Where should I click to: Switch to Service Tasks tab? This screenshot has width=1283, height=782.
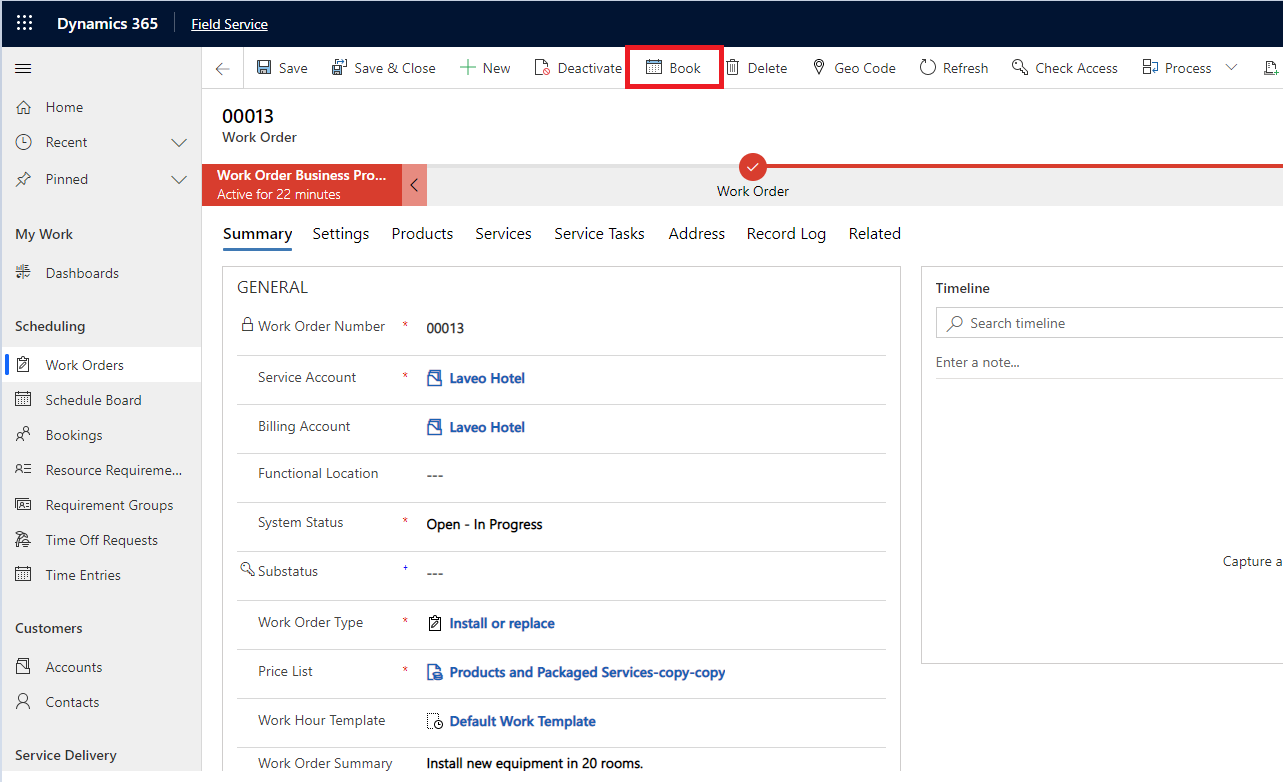click(x=599, y=234)
